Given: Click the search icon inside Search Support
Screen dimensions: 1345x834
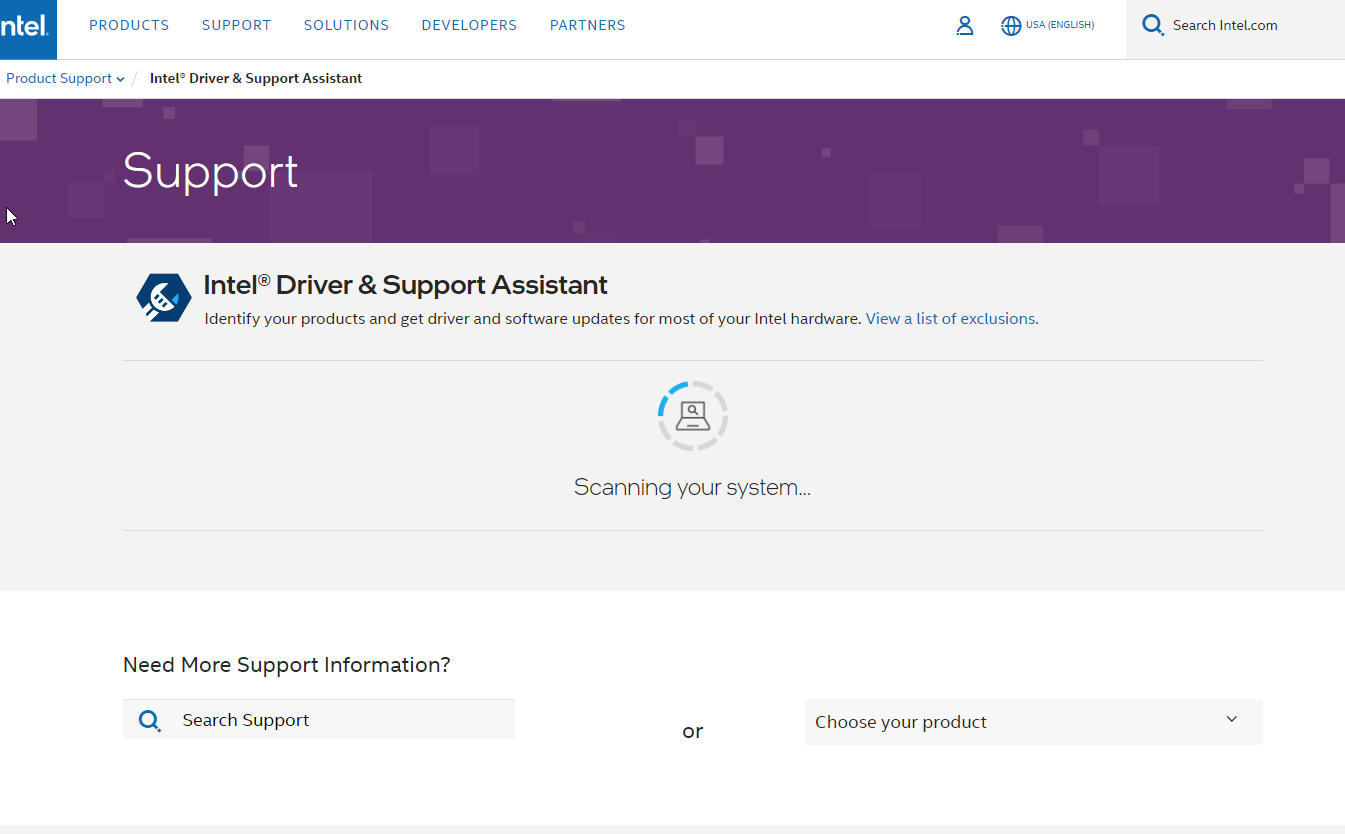Looking at the screenshot, I should click(x=150, y=719).
